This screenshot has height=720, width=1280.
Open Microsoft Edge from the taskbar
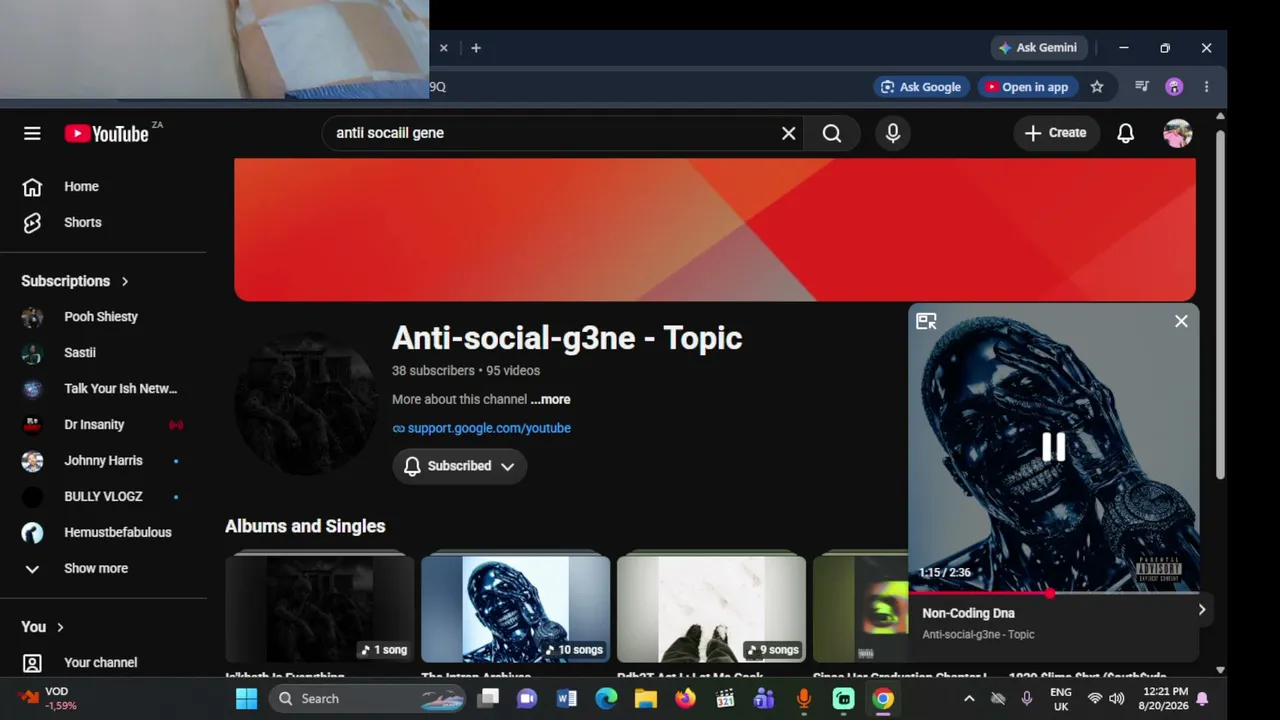coord(606,699)
